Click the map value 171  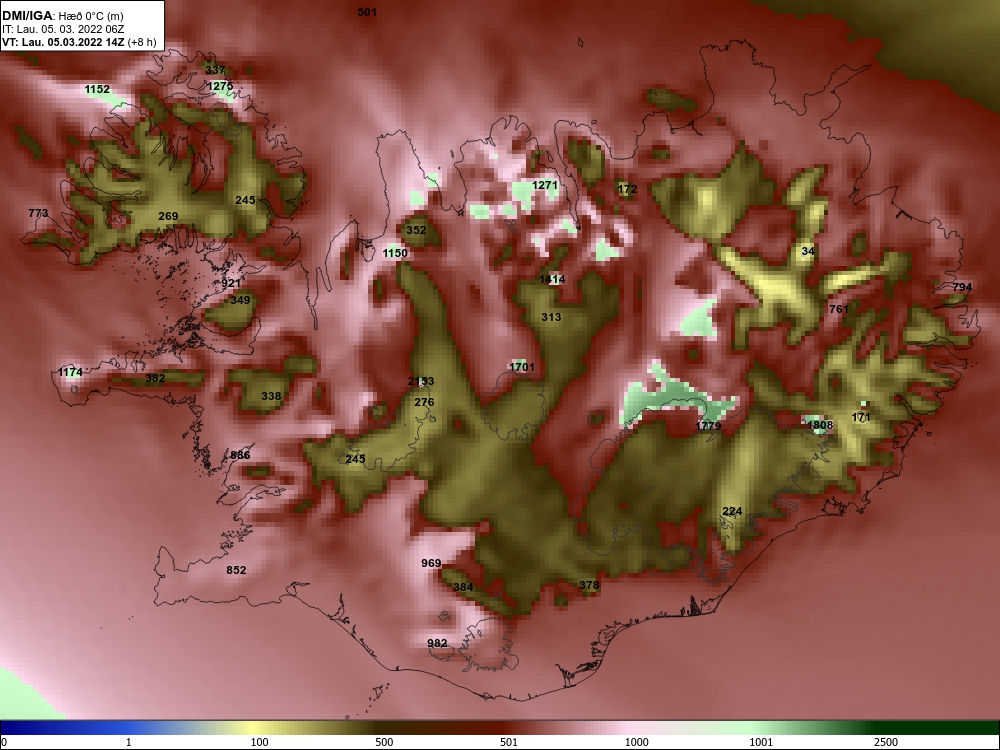coord(861,418)
